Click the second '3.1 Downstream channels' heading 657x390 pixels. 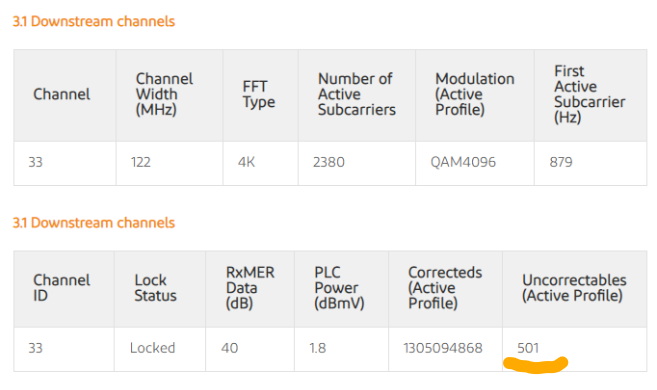pyautogui.click(x=93, y=222)
